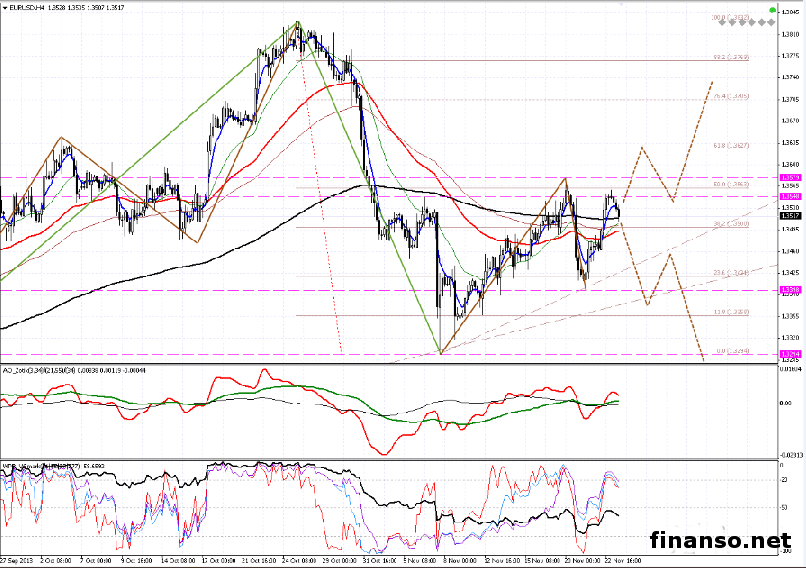Select the magenta 1.3318 price level tag
The image size is (806, 568).
pyautogui.click(x=789, y=290)
